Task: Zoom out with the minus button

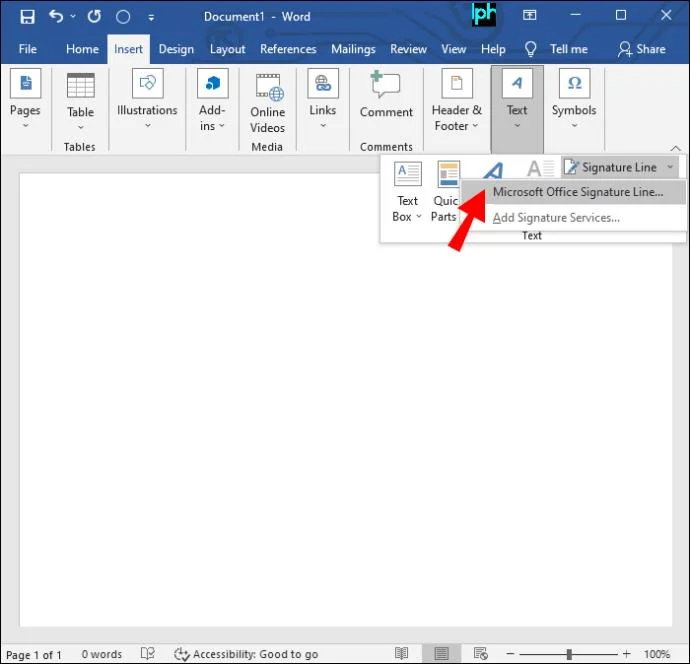Action: (x=510, y=654)
